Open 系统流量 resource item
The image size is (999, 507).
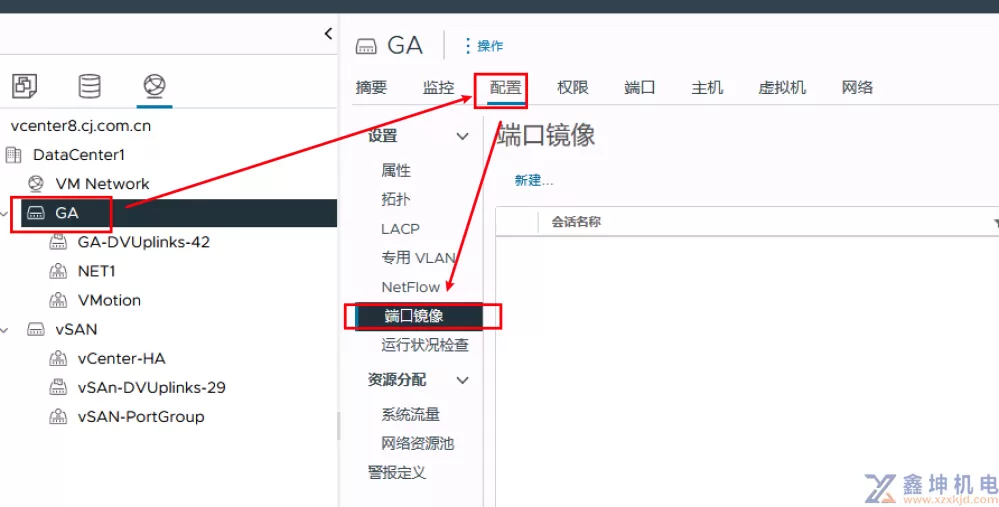click(x=411, y=415)
